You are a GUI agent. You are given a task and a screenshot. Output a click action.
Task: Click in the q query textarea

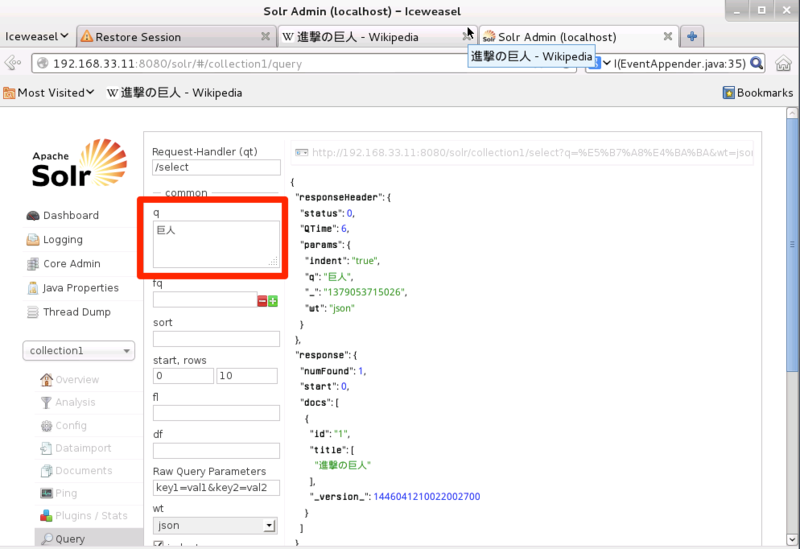(216, 244)
